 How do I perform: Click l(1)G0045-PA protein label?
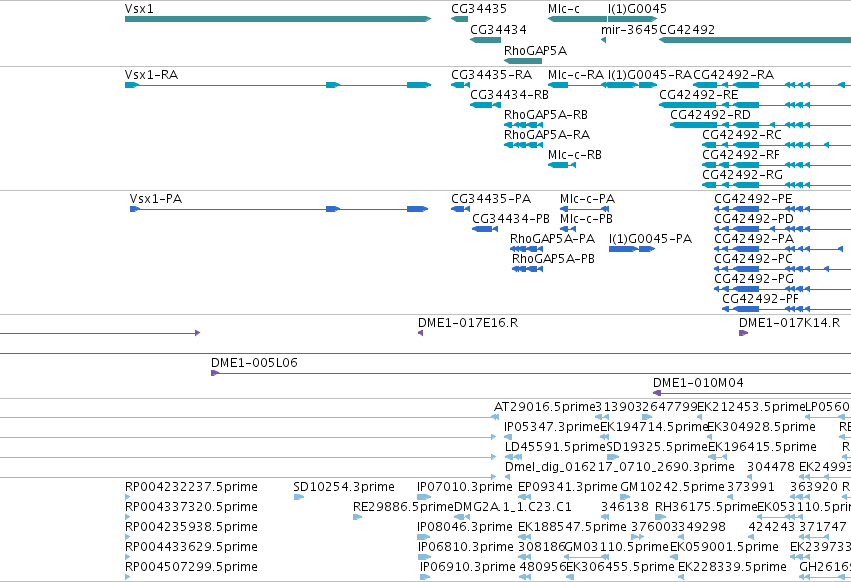pos(650,238)
